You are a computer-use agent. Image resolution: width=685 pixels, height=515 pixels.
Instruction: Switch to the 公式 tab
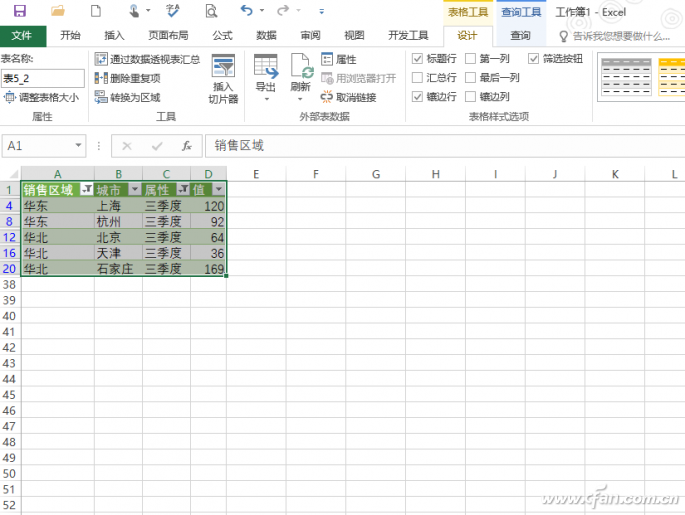(222, 36)
